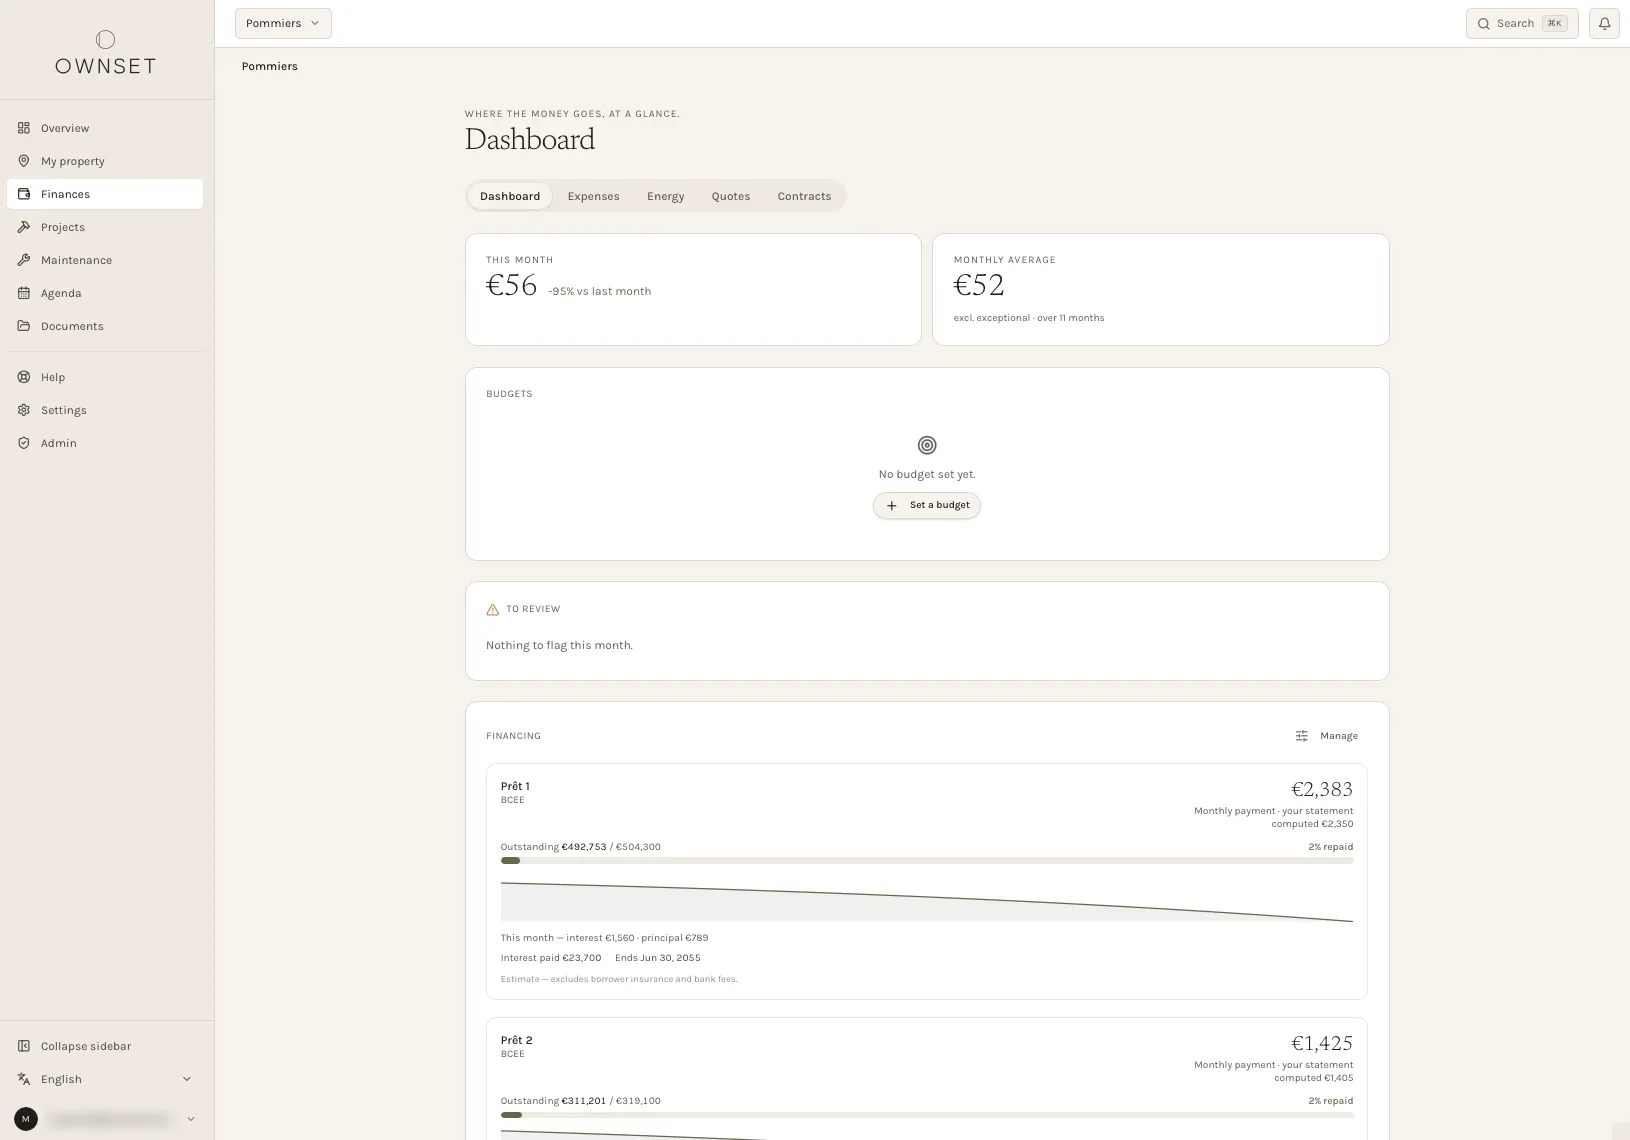Click the Finances wallet icon
The width and height of the screenshot is (1630, 1140).
[24, 194]
